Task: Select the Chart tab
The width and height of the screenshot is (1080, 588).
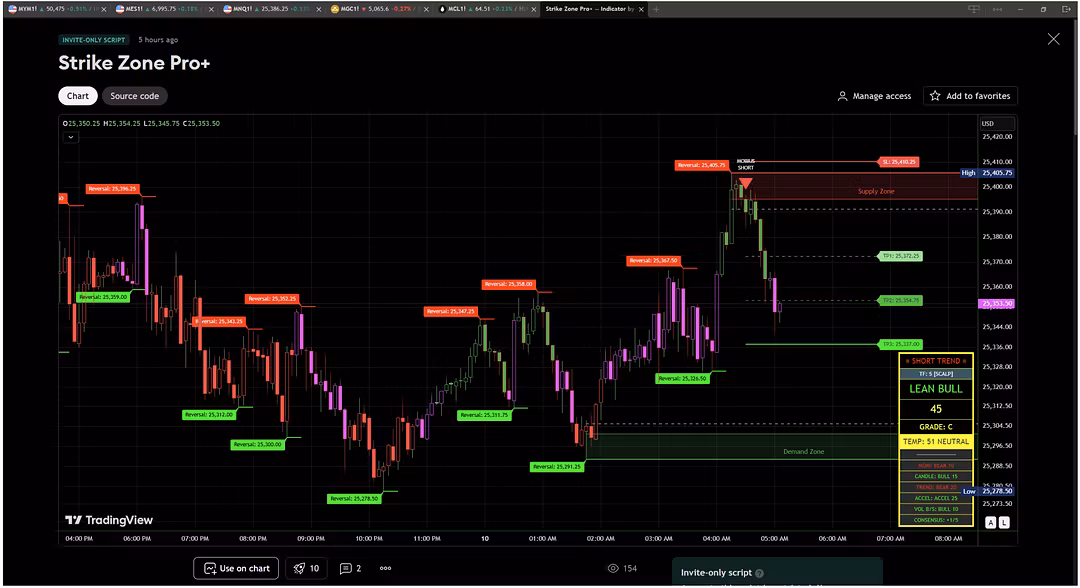Action: pyautogui.click(x=78, y=96)
